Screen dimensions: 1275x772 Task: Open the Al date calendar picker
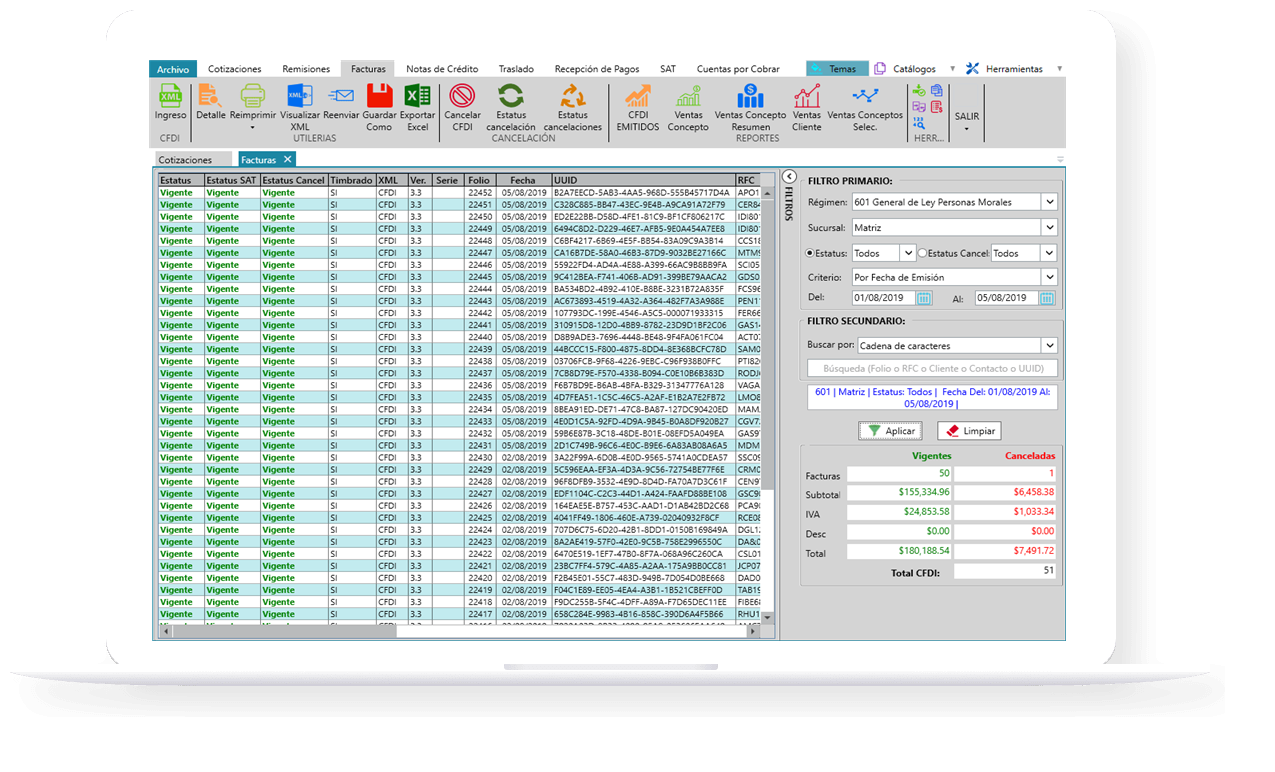tap(1046, 298)
